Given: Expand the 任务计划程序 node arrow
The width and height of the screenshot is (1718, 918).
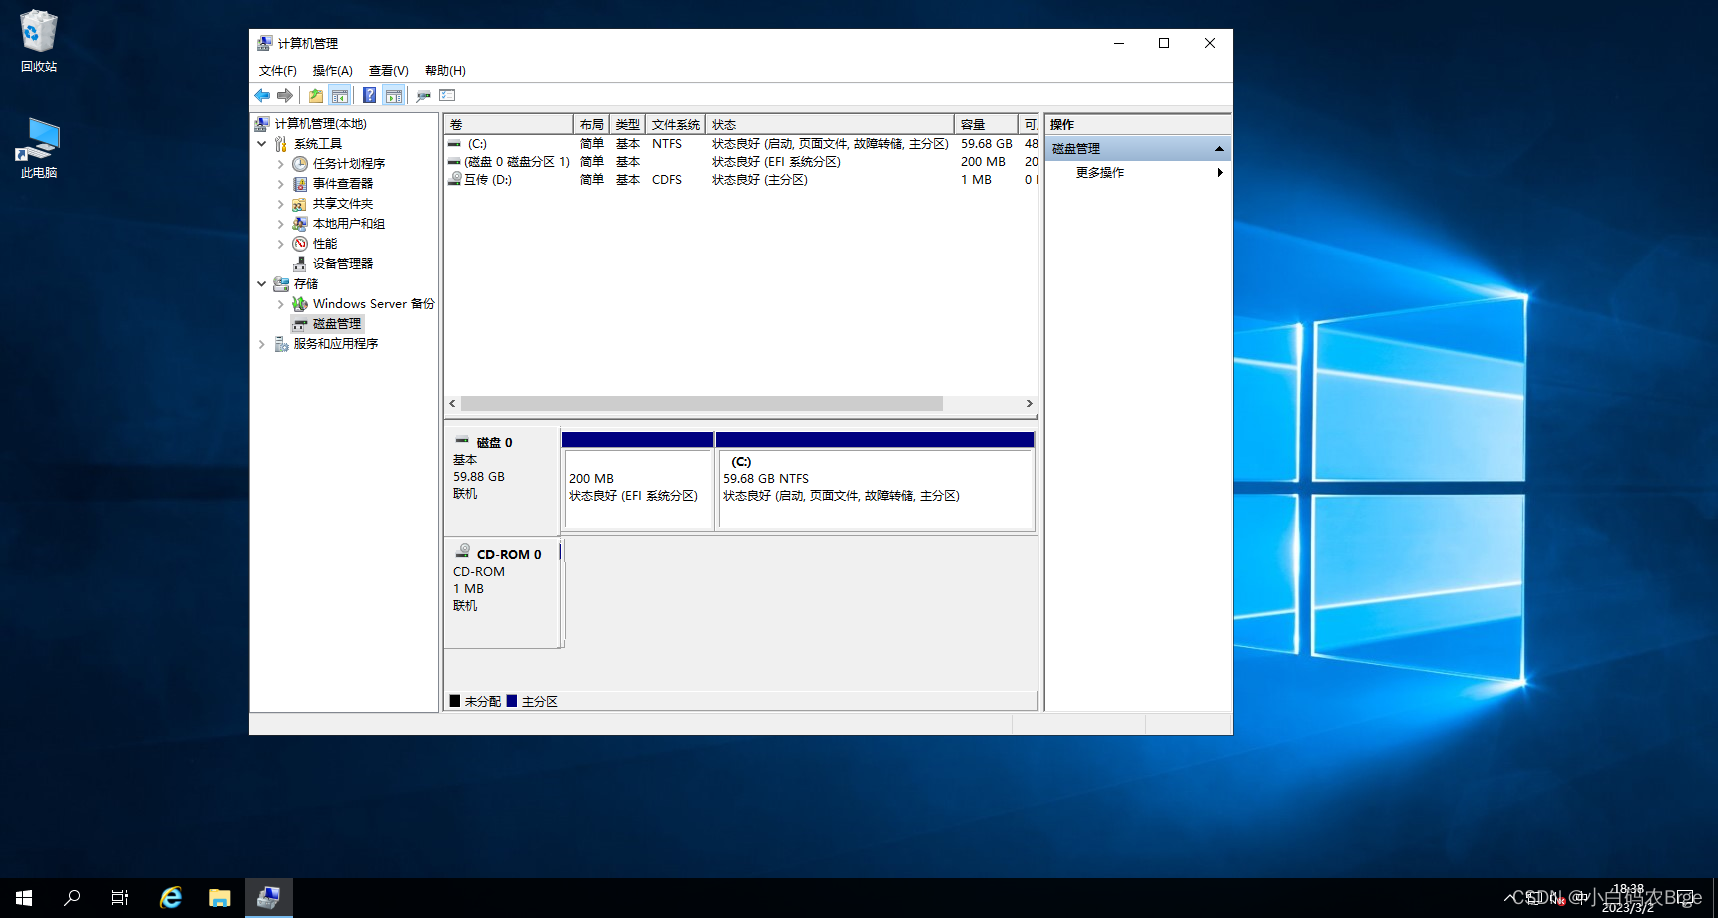Looking at the screenshot, I should click(x=281, y=164).
